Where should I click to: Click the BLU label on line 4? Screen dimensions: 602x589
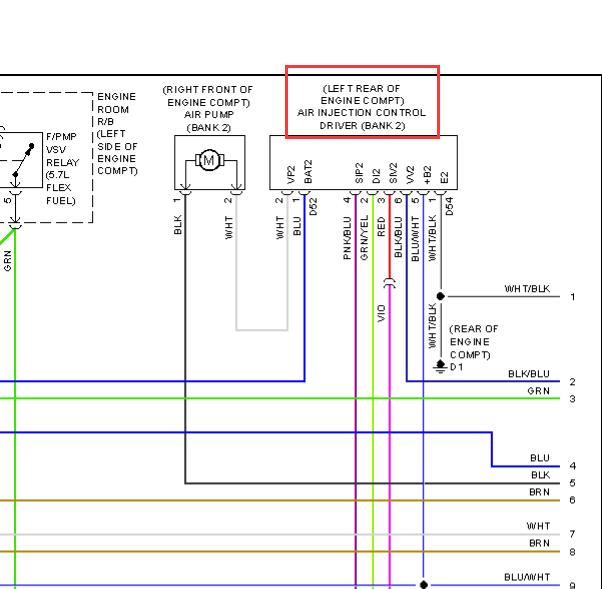tap(540, 458)
